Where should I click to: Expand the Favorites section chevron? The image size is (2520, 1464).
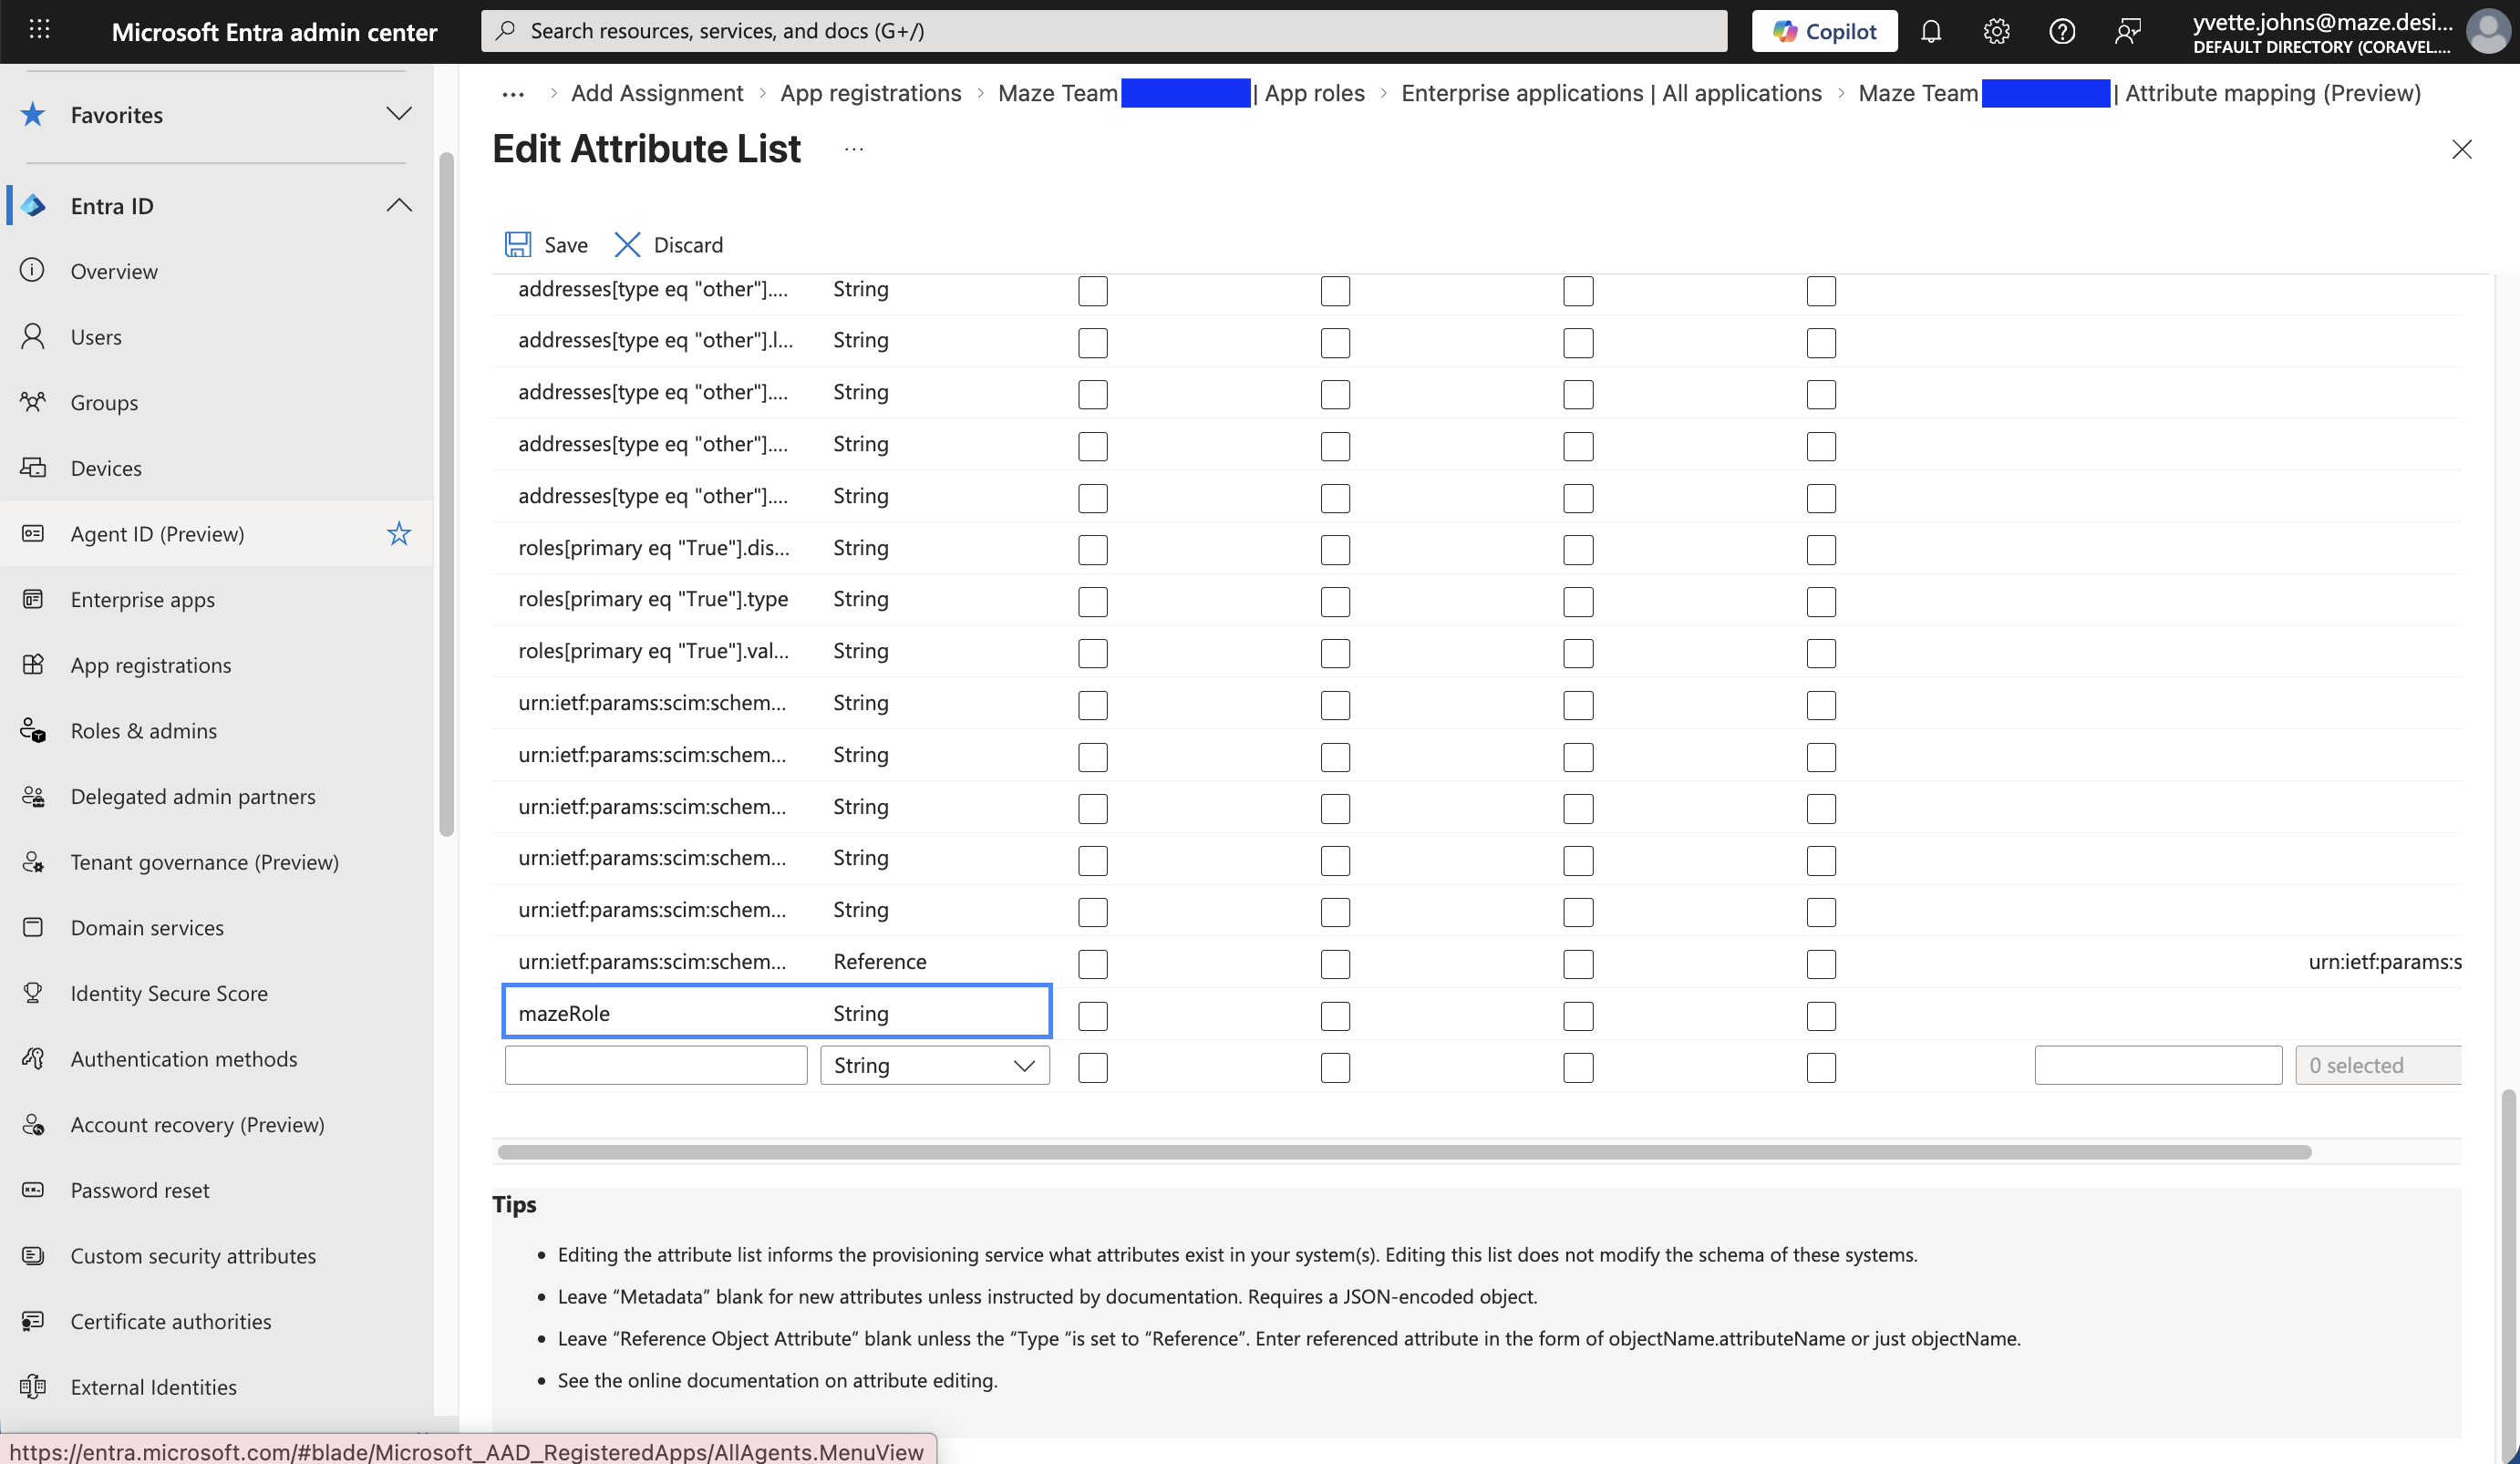pyautogui.click(x=399, y=114)
